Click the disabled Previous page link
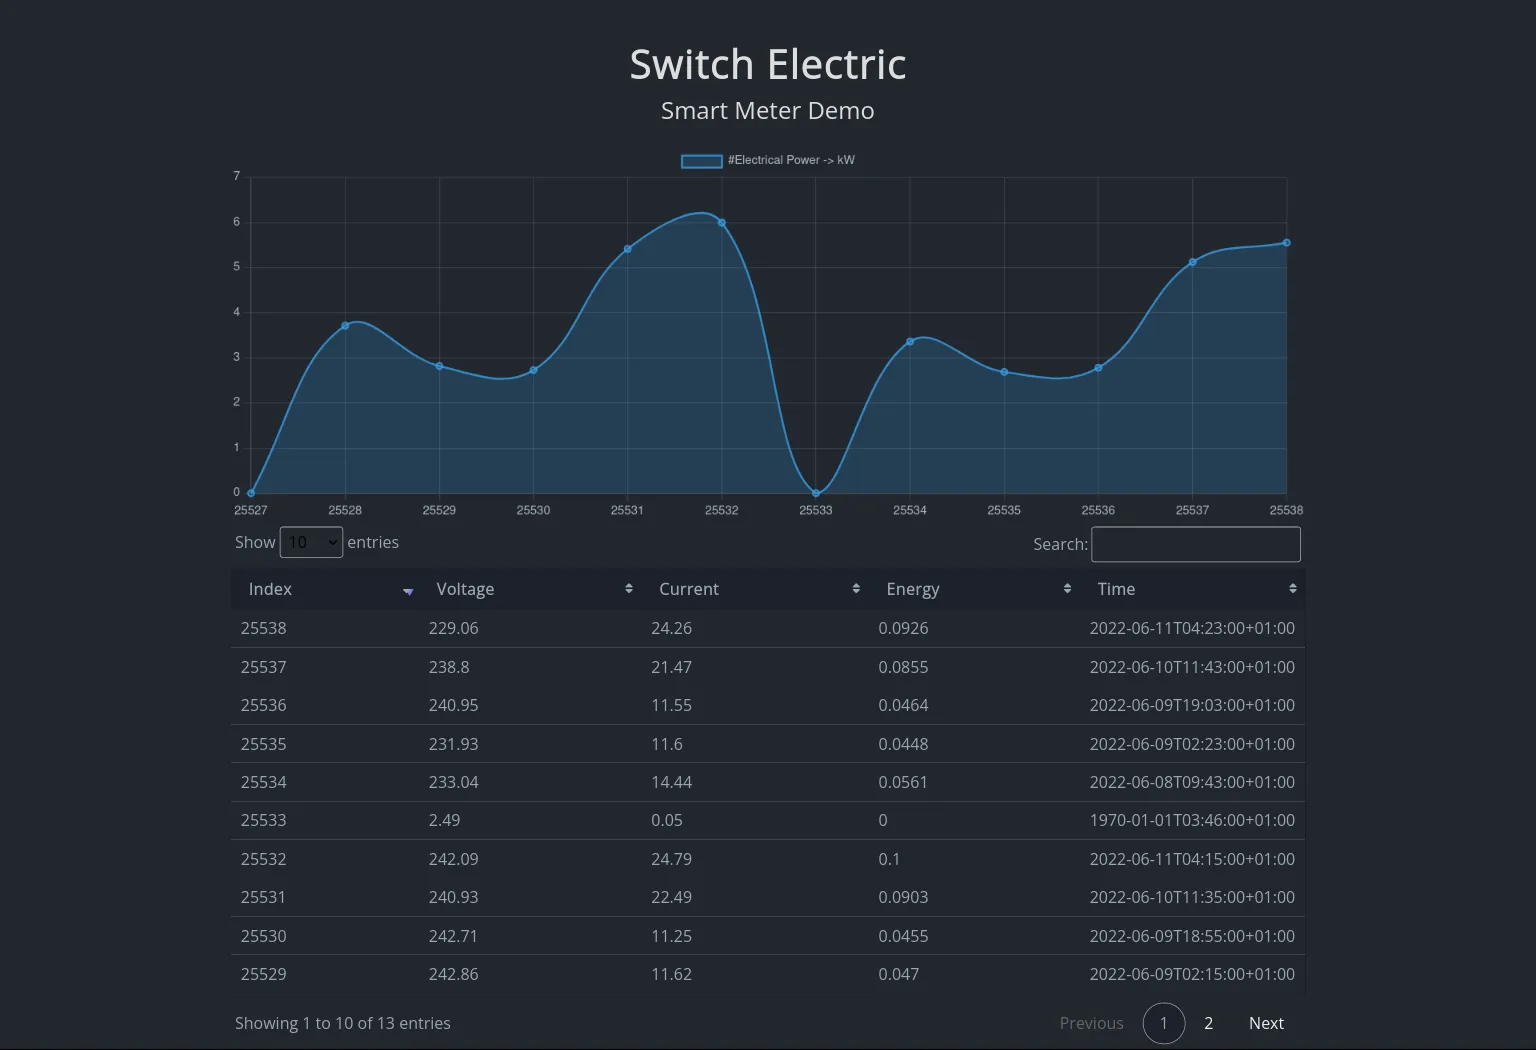This screenshot has height=1050, width=1536. [x=1091, y=1023]
